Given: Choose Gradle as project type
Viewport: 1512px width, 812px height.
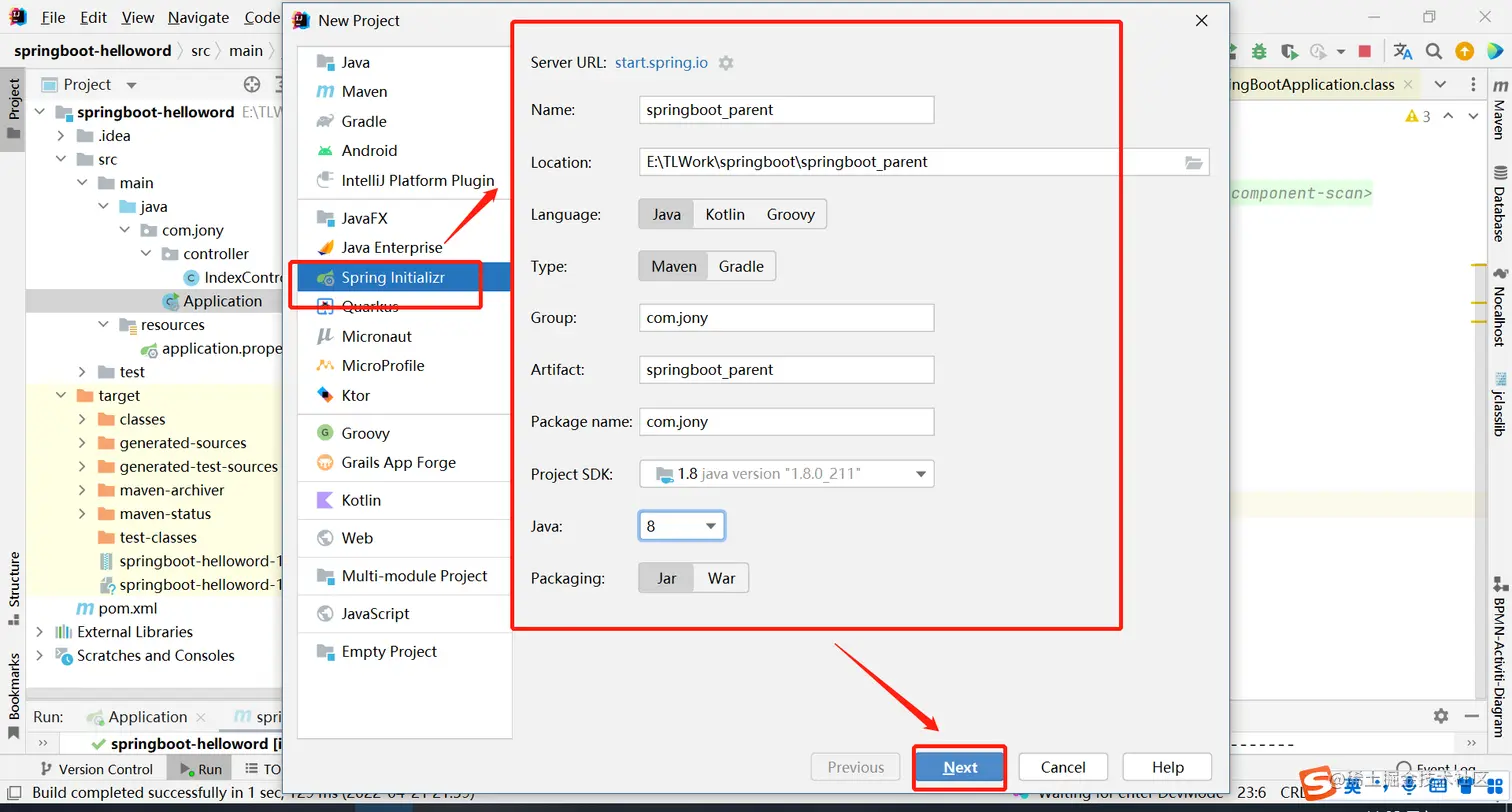Looking at the screenshot, I should (x=741, y=266).
